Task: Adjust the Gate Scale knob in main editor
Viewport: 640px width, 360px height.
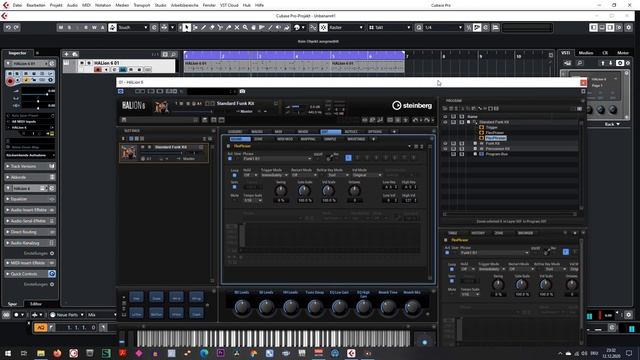Action: tap(304, 190)
